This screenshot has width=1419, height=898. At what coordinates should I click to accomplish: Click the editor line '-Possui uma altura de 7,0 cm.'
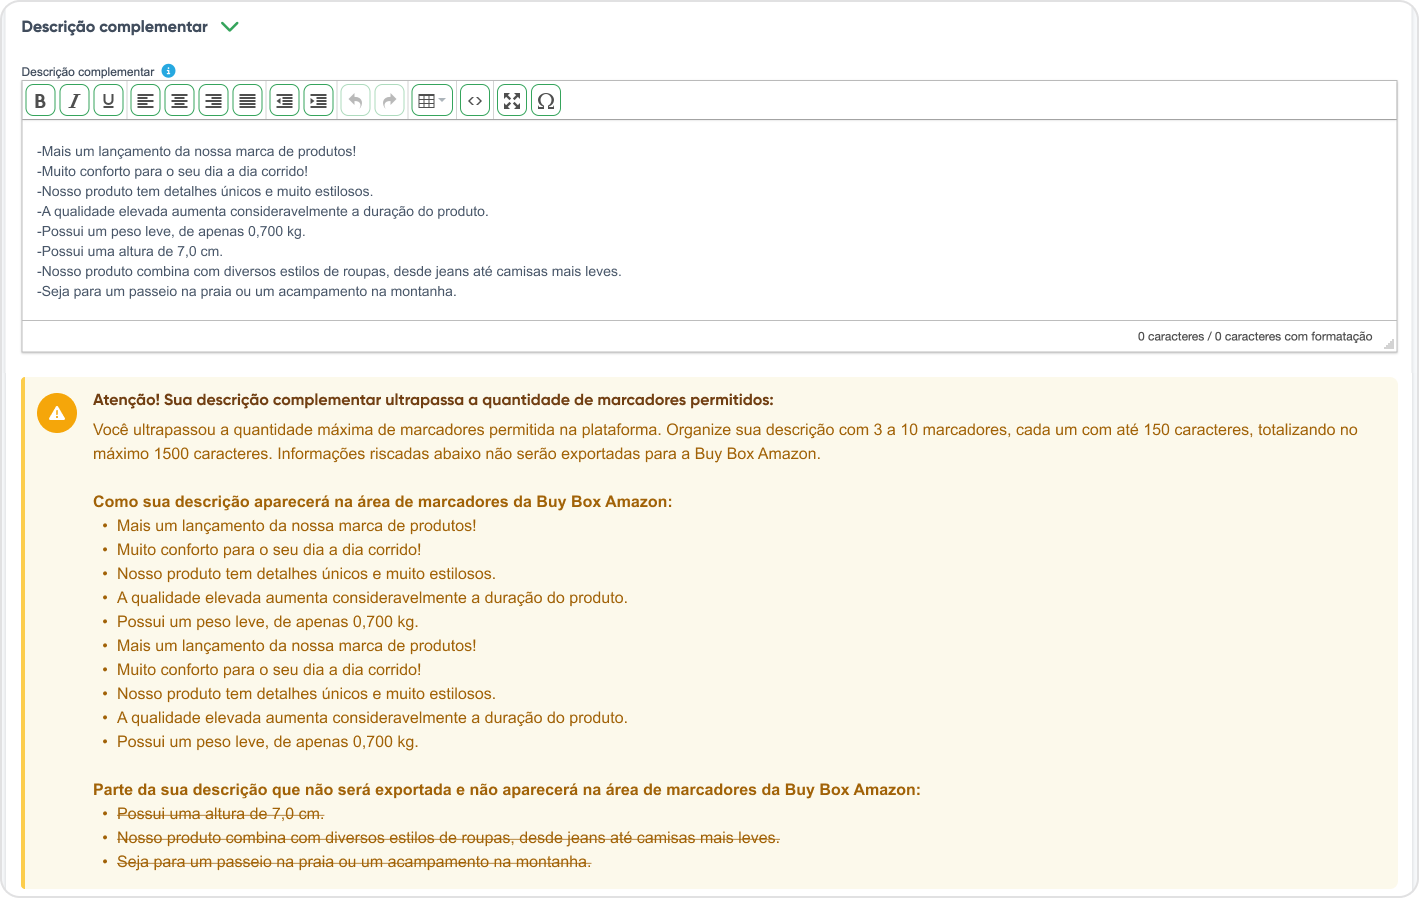click(130, 252)
